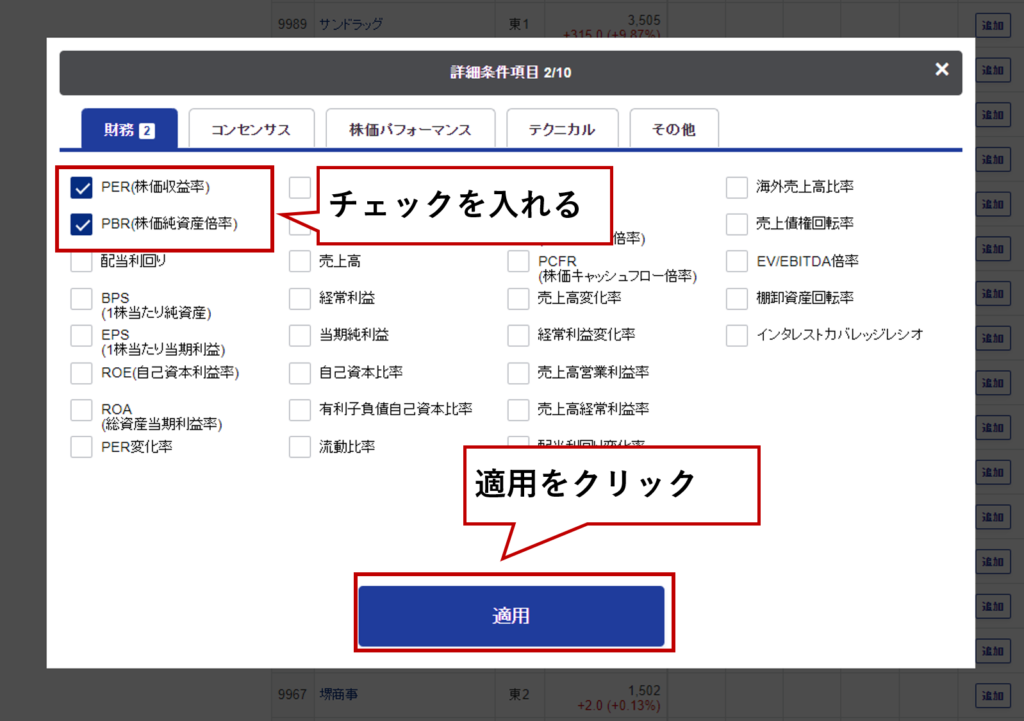Select the 海外売上高比率 checkbox
Image resolution: width=1024 pixels, height=721 pixels.
click(x=737, y=187)
